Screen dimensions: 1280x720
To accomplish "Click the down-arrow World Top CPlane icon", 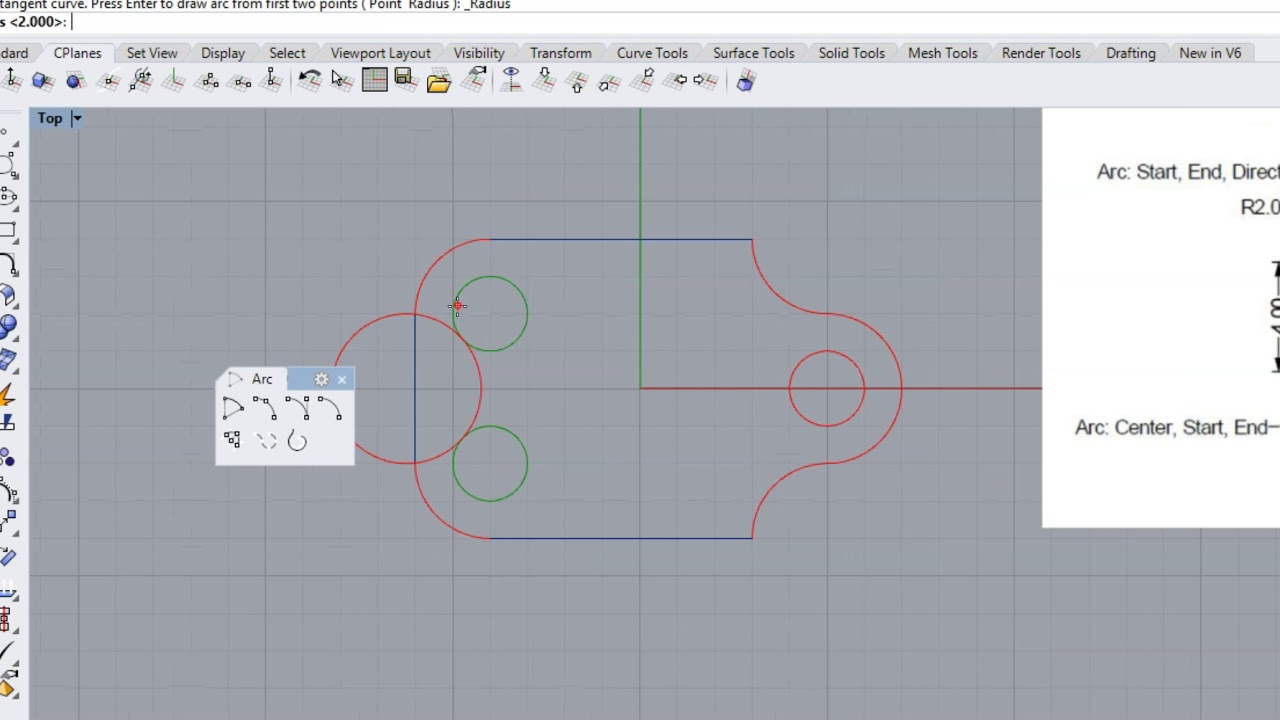I will (544, 80).
